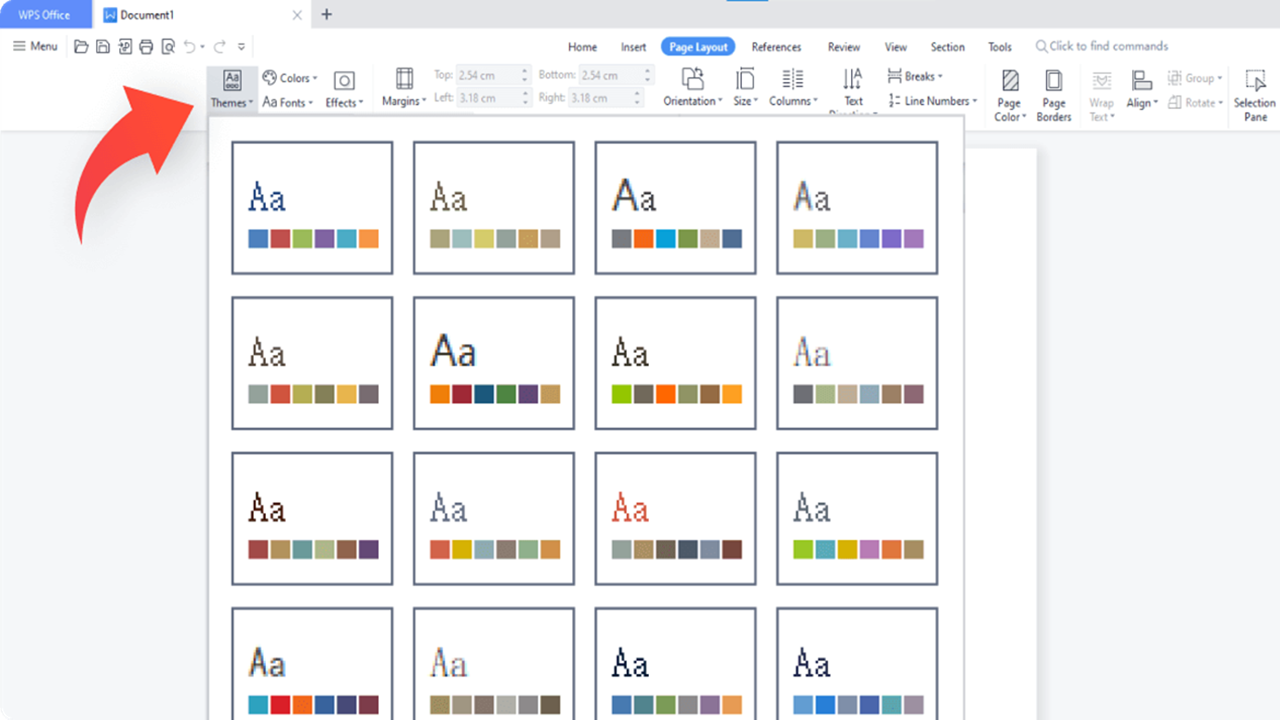Image resolution: width=1280 pixels, height=720 pixels.
Task: Open the Breaks dropdown
Action: point(914,75)
